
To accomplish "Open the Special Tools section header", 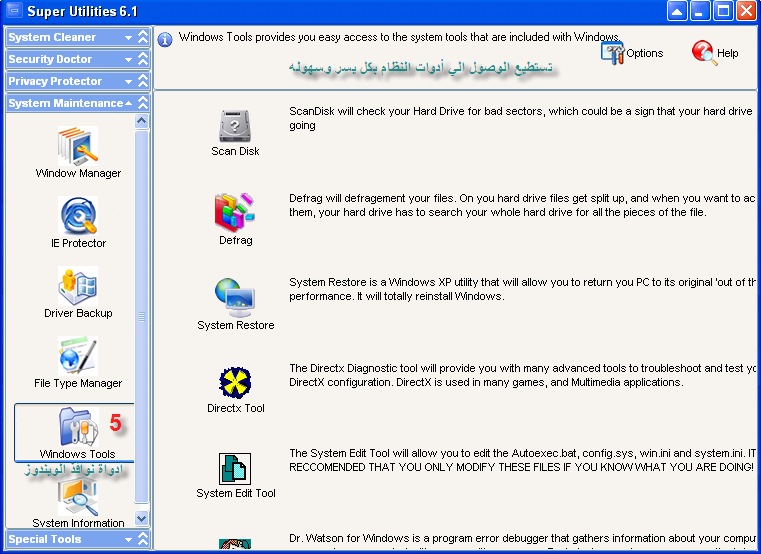I will click(x=78, y=539).
